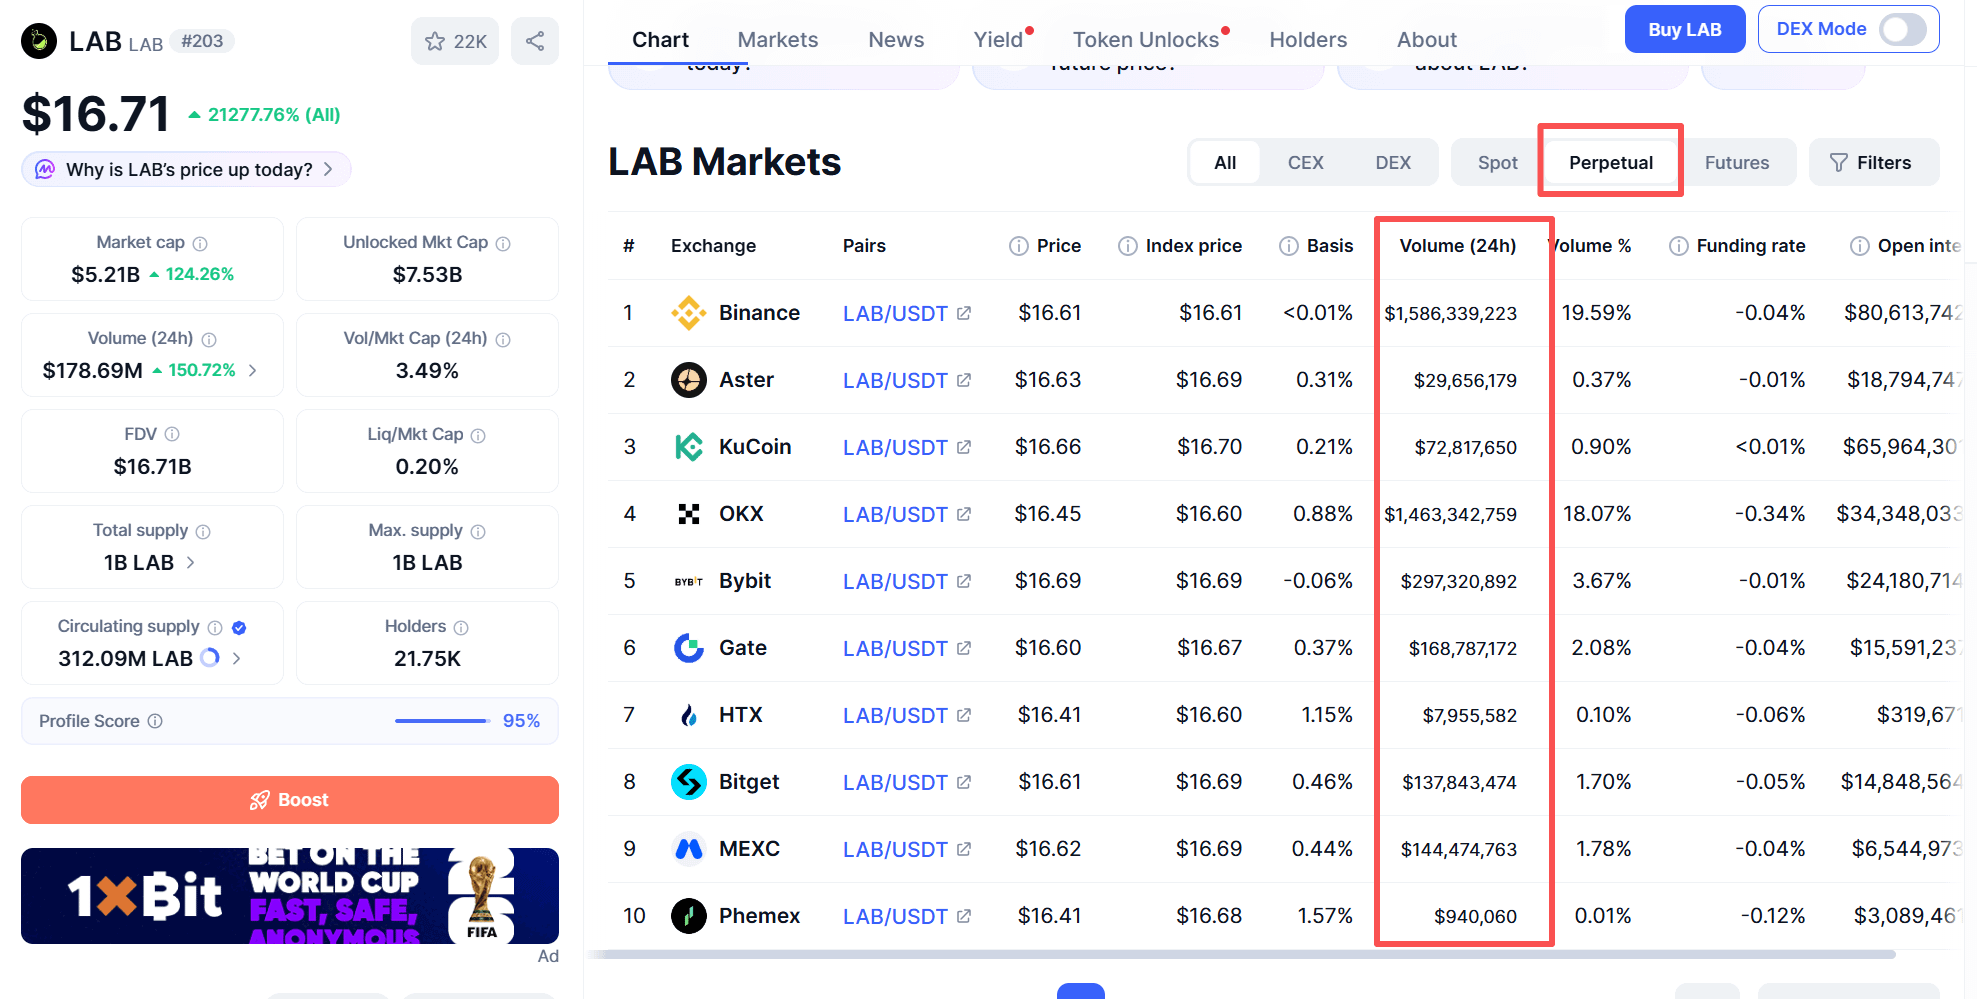
Task: Open OKX LAB/USDT pair link
Action: [895, 514]
